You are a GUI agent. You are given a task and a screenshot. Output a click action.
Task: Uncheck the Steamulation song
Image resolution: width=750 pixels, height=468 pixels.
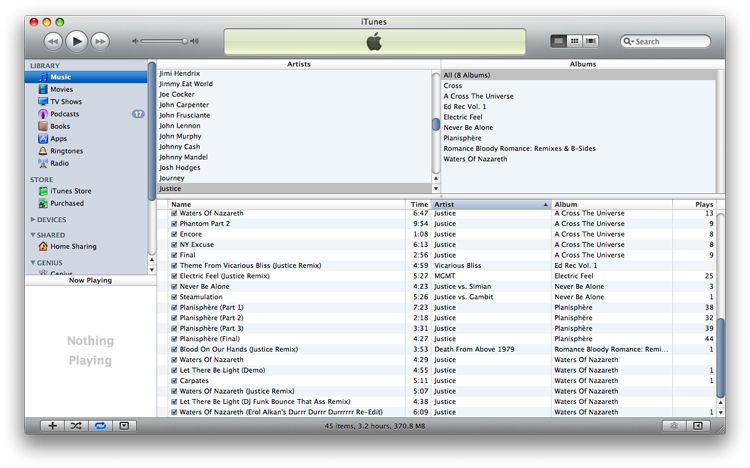(x=174, y=297)
